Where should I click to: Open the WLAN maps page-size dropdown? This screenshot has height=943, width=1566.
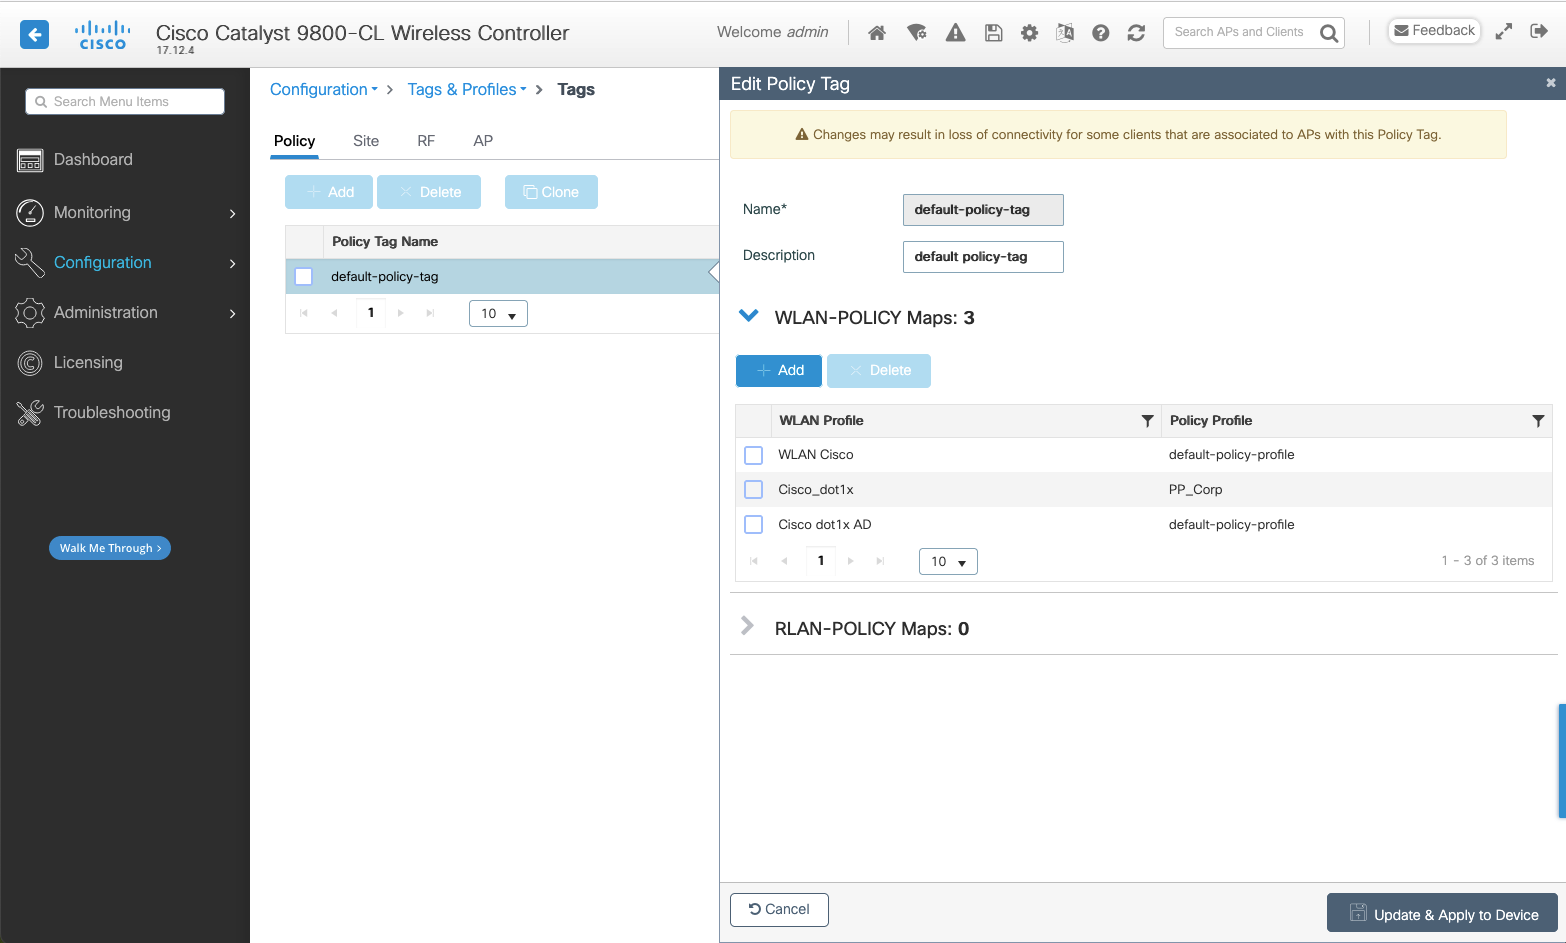948,562
